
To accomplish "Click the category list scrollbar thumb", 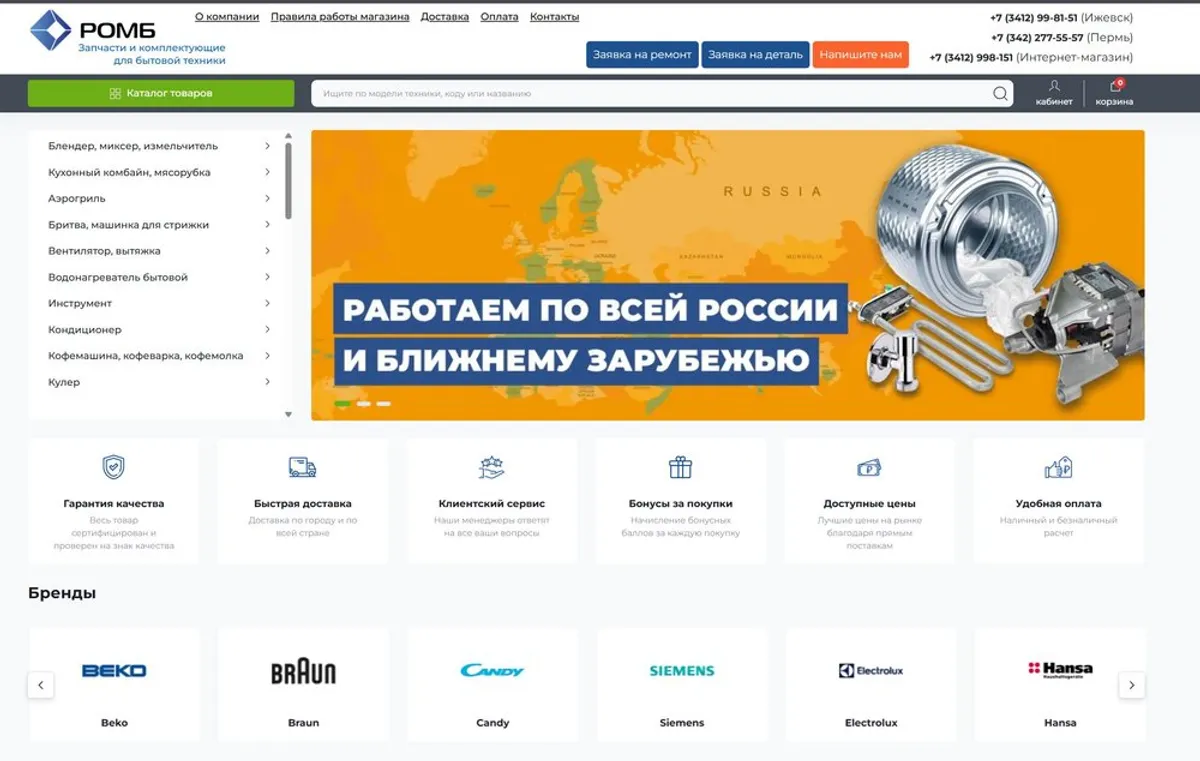I will [289, 180].
